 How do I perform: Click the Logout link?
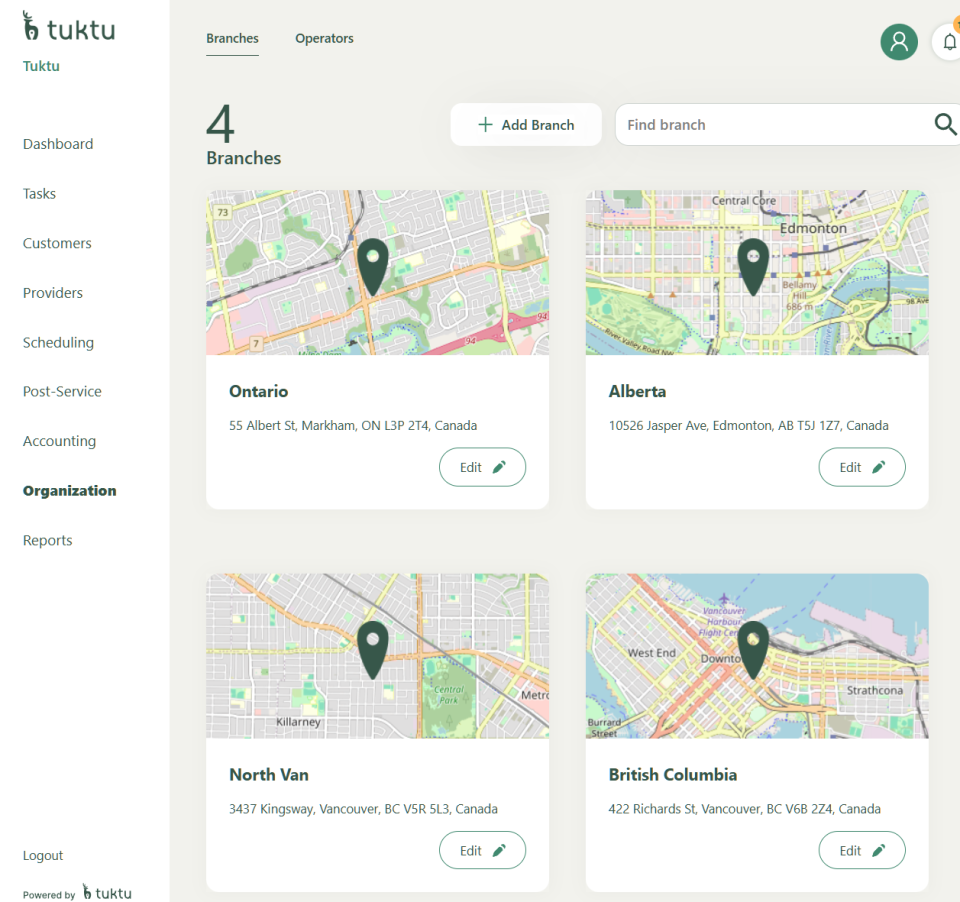[43, 856]
